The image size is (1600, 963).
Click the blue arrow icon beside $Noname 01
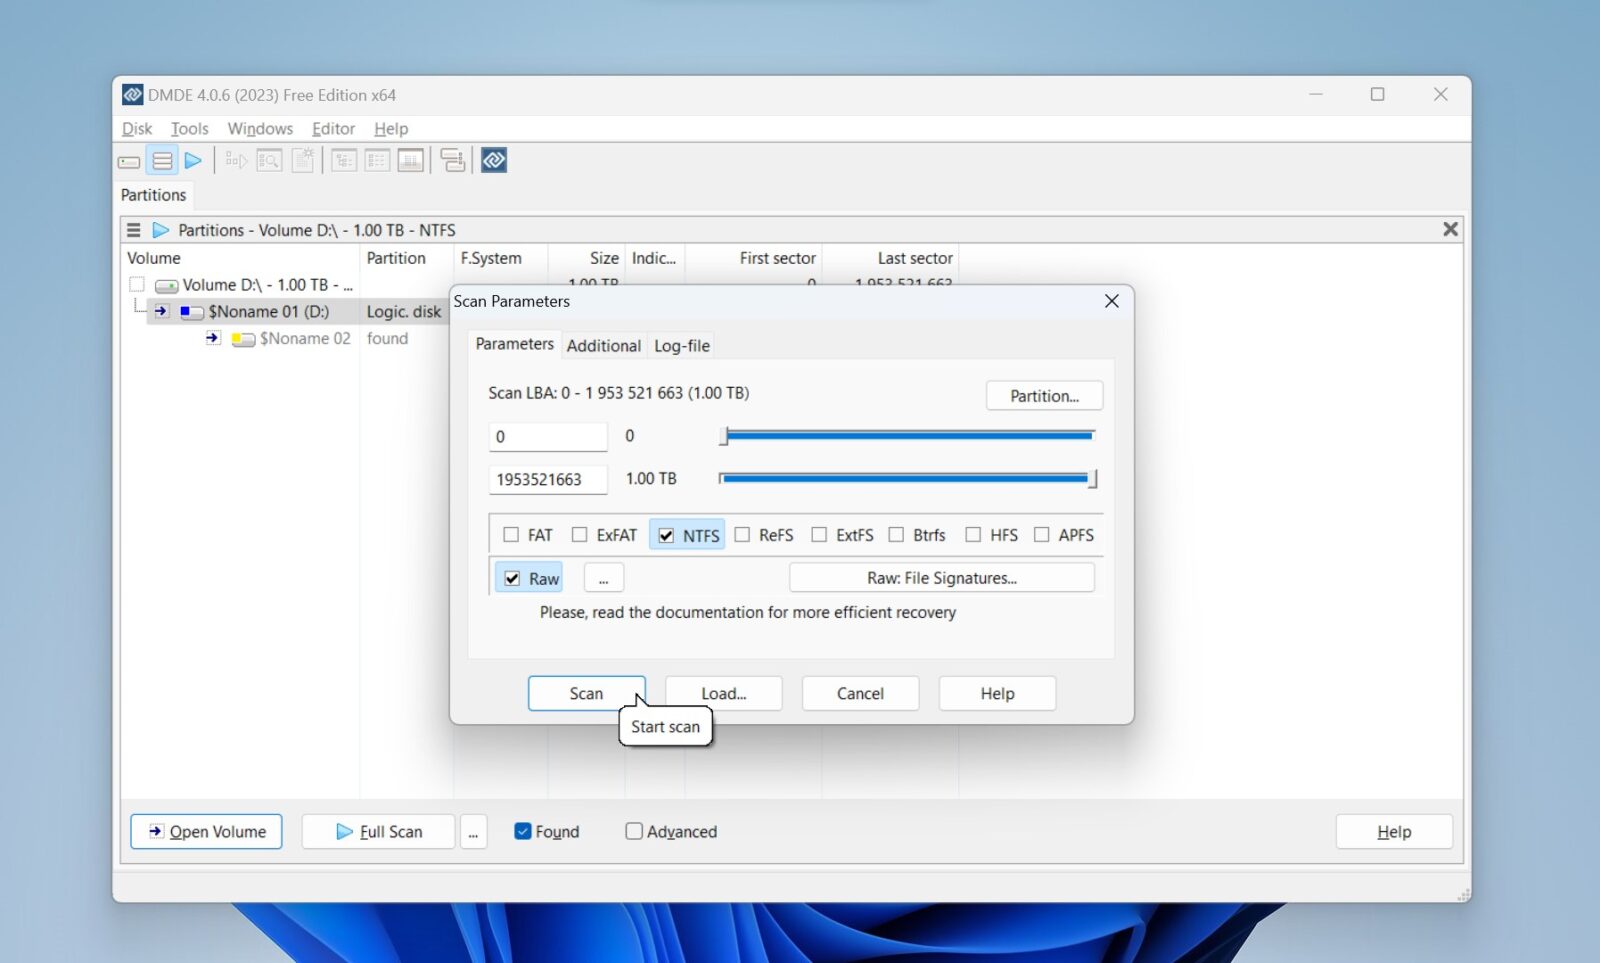(x=162, y=311)
